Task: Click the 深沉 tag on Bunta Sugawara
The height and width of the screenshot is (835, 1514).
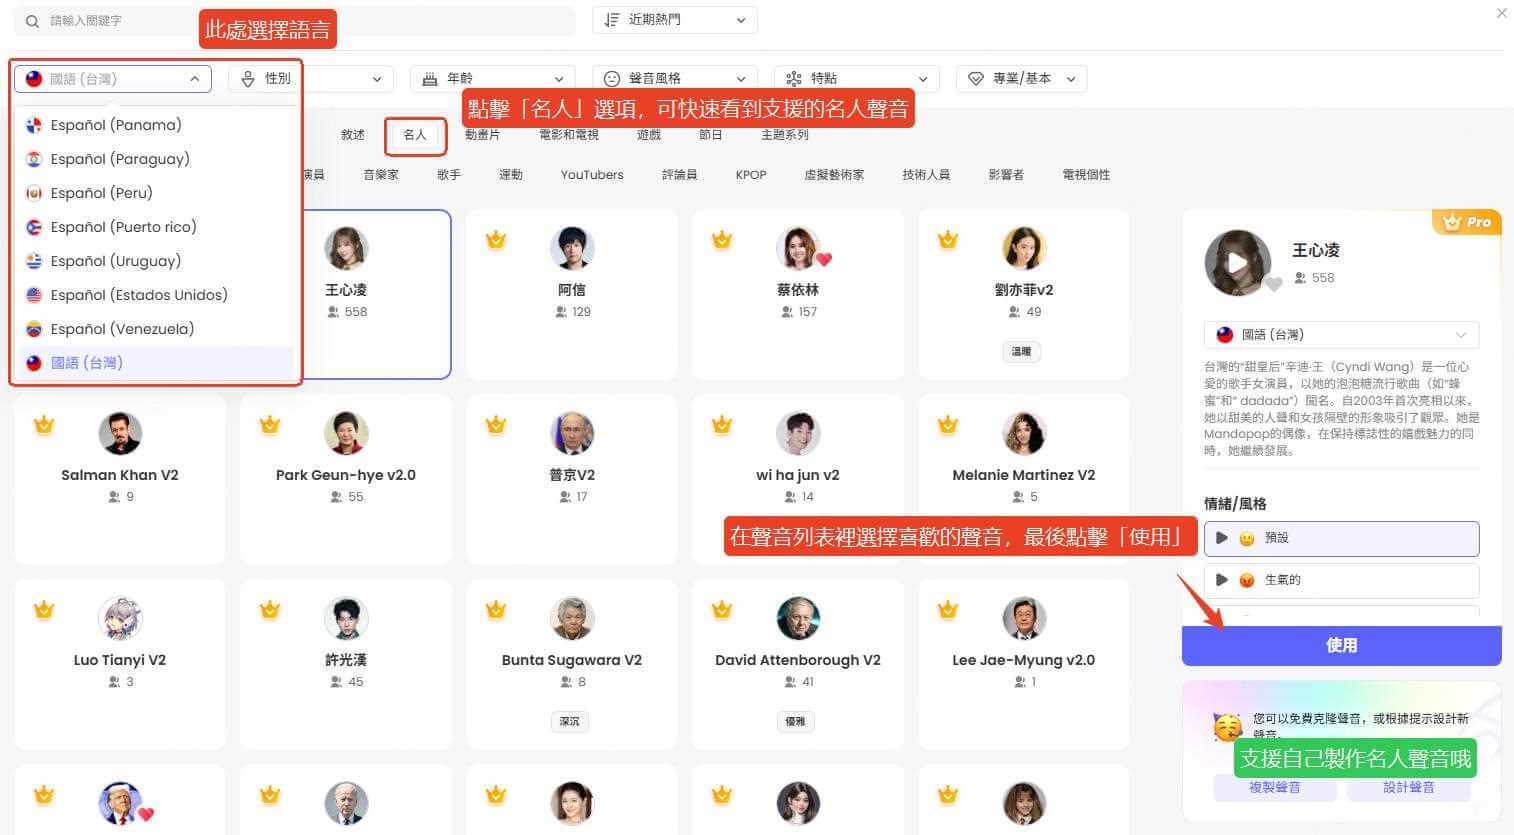Action: [569, 722]
